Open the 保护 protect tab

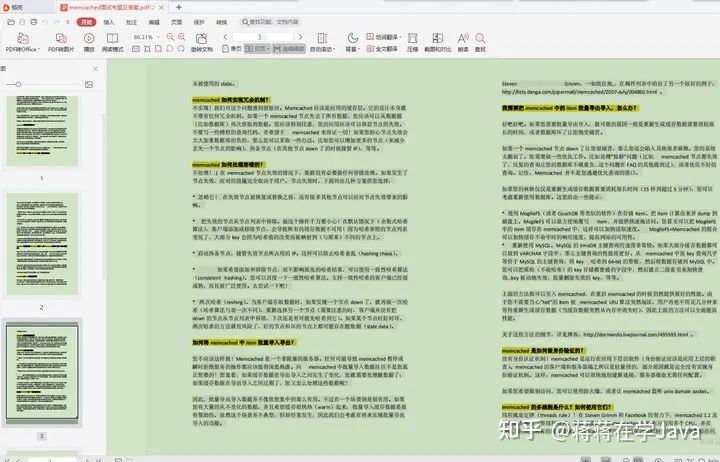click(x=199, y=22)
